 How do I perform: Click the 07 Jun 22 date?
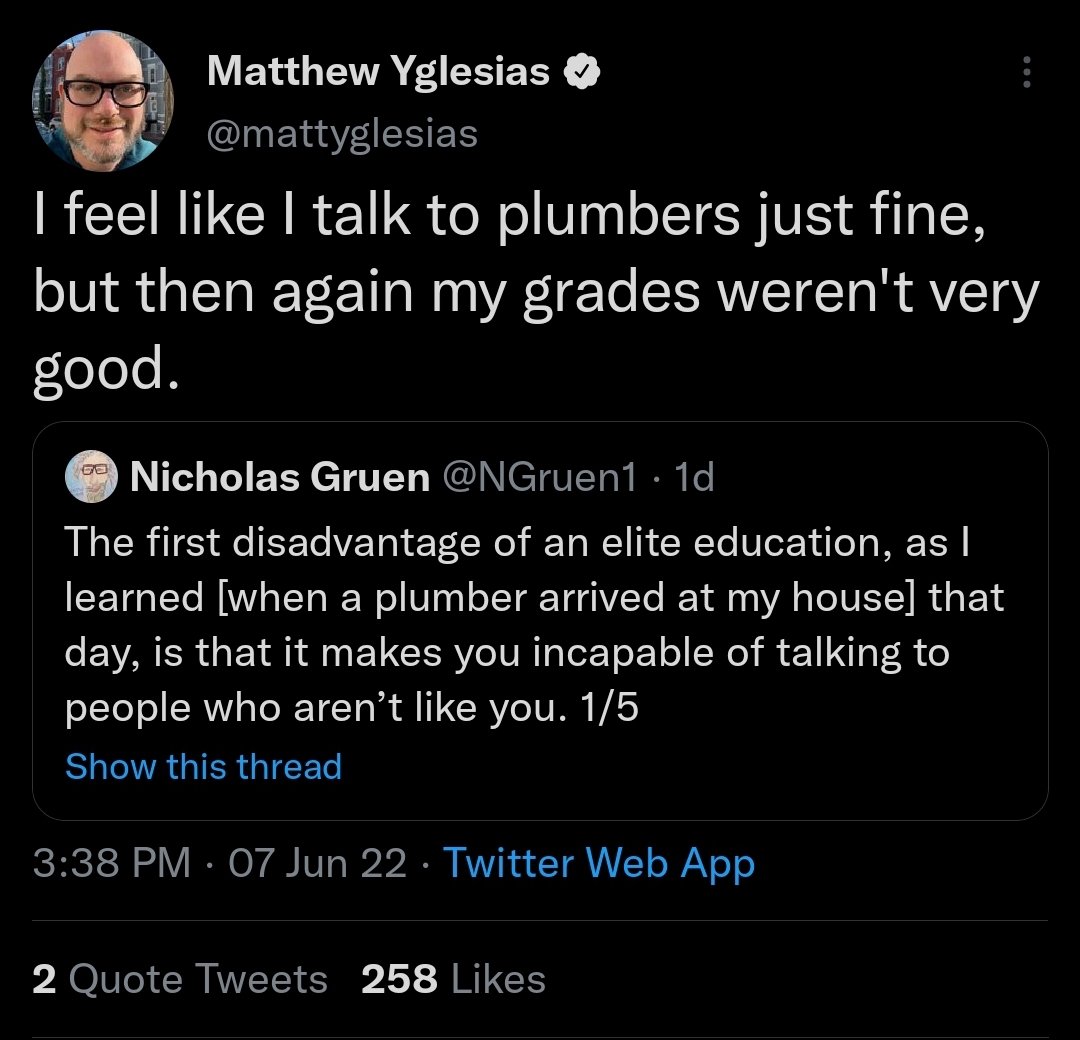tap(317, 863)
